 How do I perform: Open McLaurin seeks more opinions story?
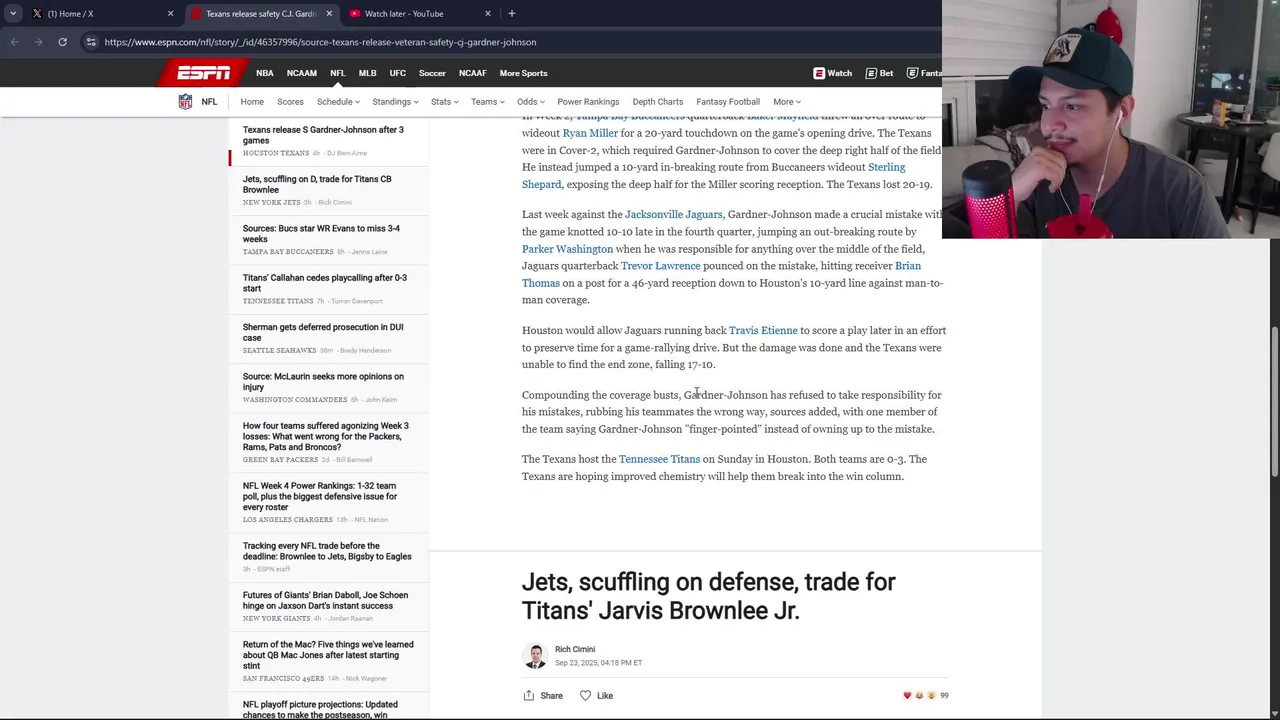323,382
